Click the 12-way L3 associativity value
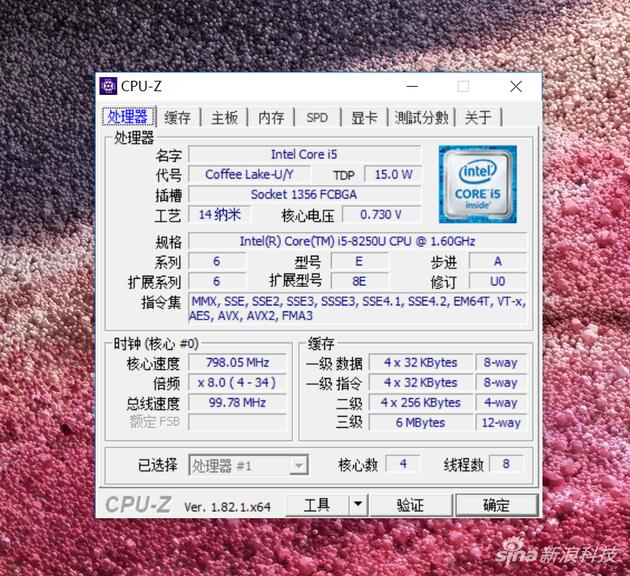 click(501, 423)
